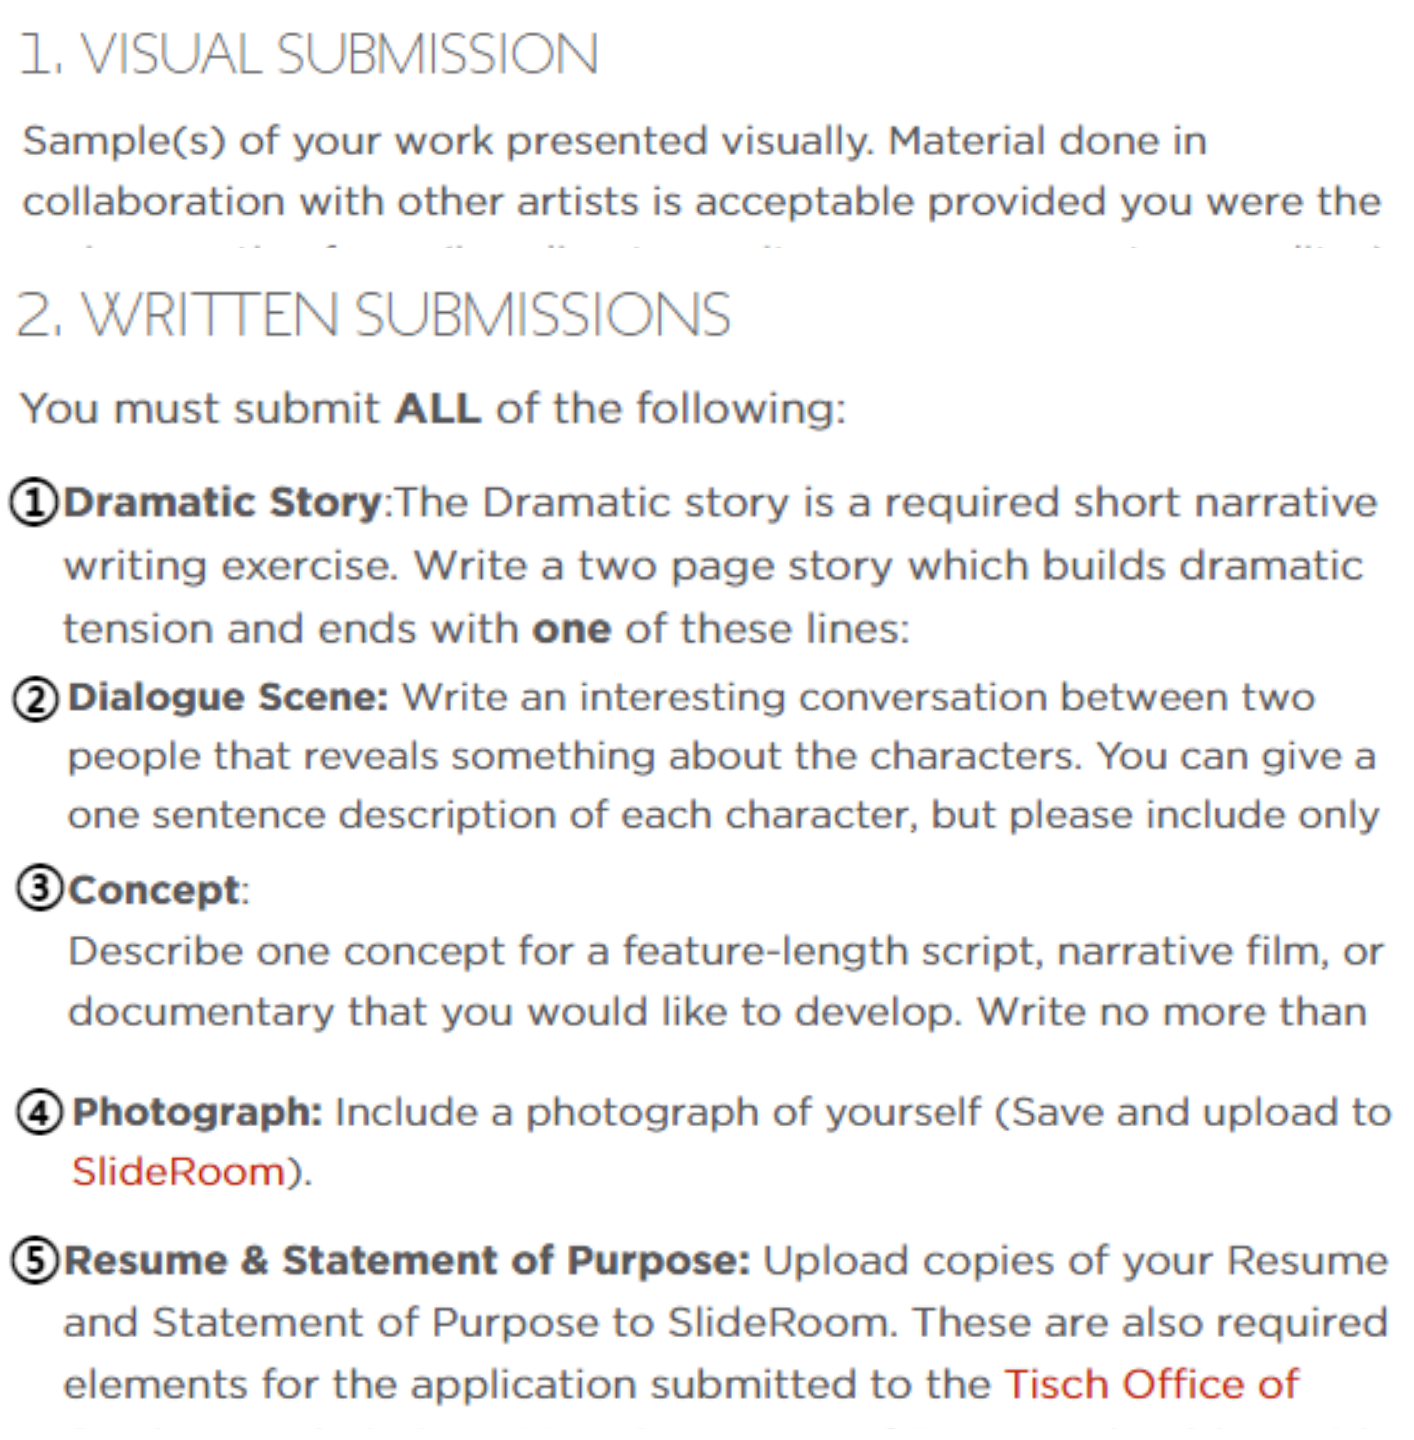
Task: Select the bold Dramatic Story label
Action: [x=222, y=502]
